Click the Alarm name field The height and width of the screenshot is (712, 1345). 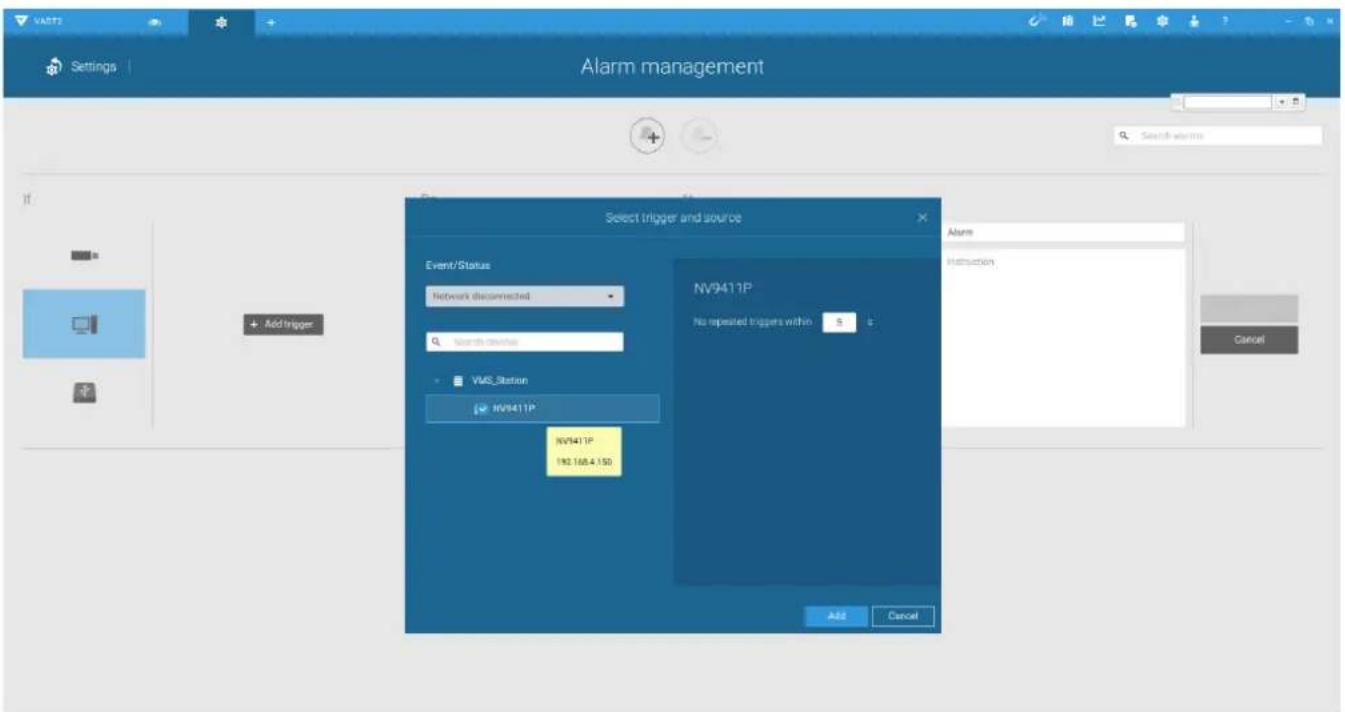tap(1063, 232)
